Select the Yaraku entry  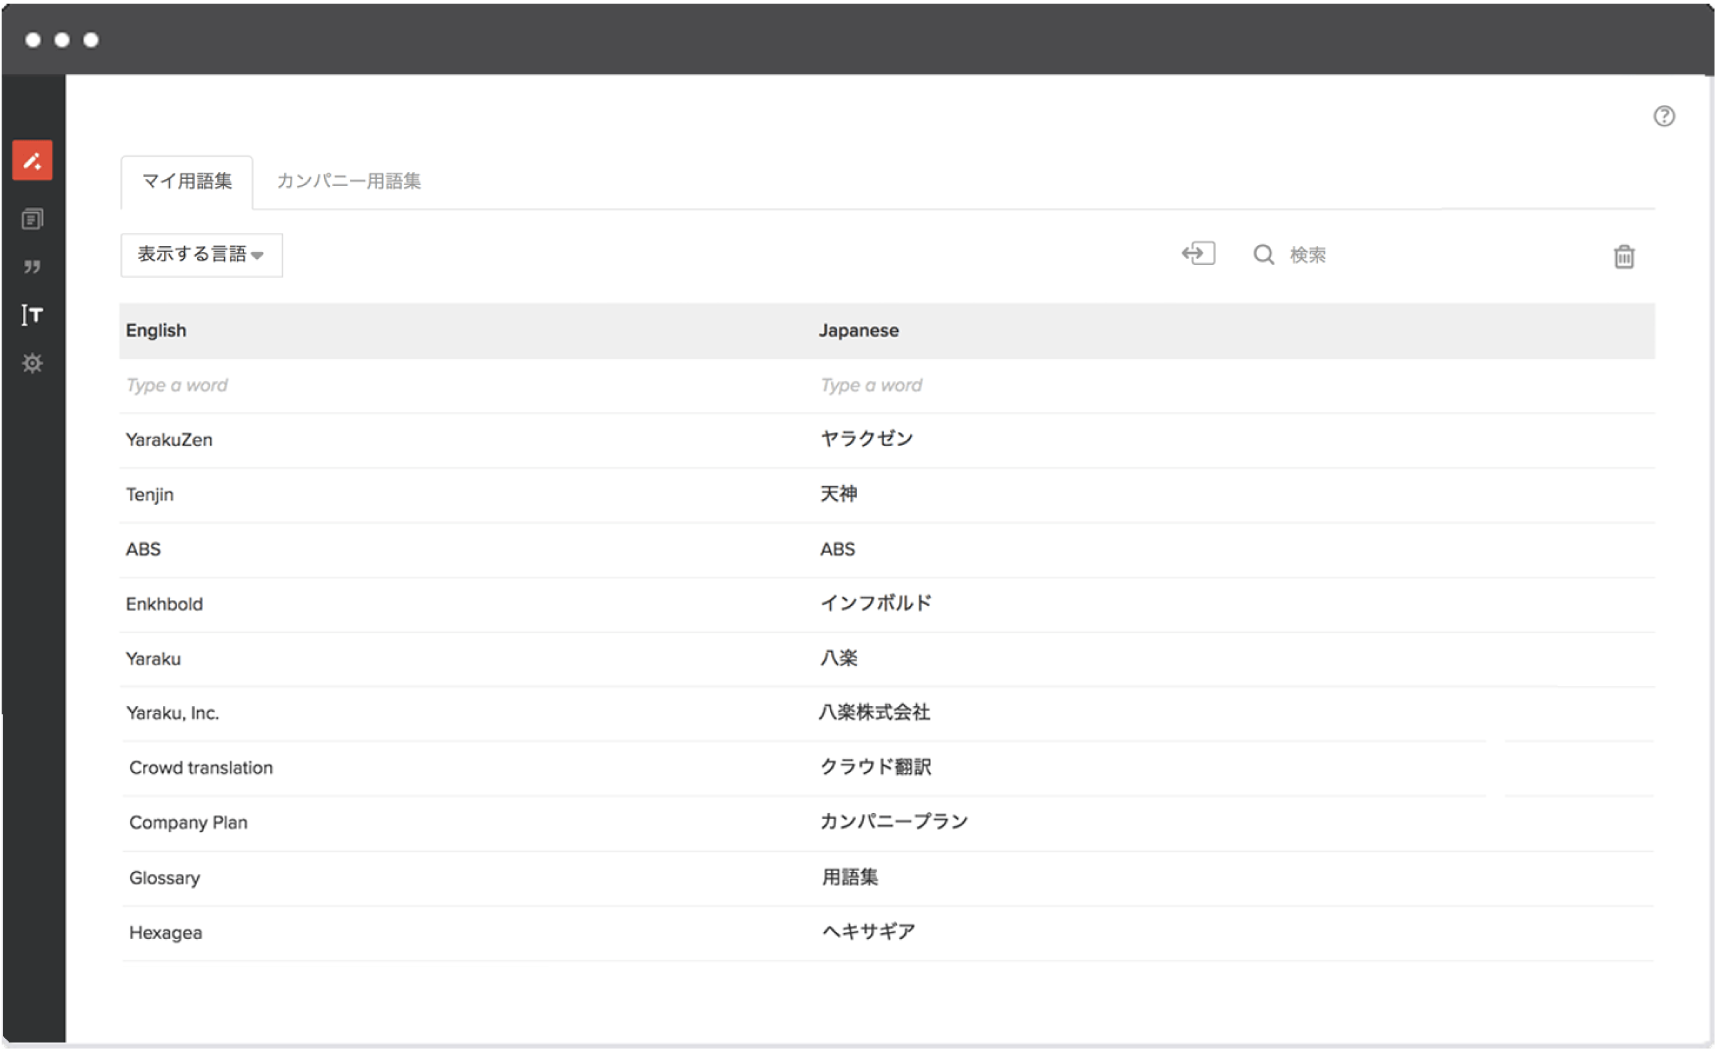pyautogui.click(x=153, y=659)
